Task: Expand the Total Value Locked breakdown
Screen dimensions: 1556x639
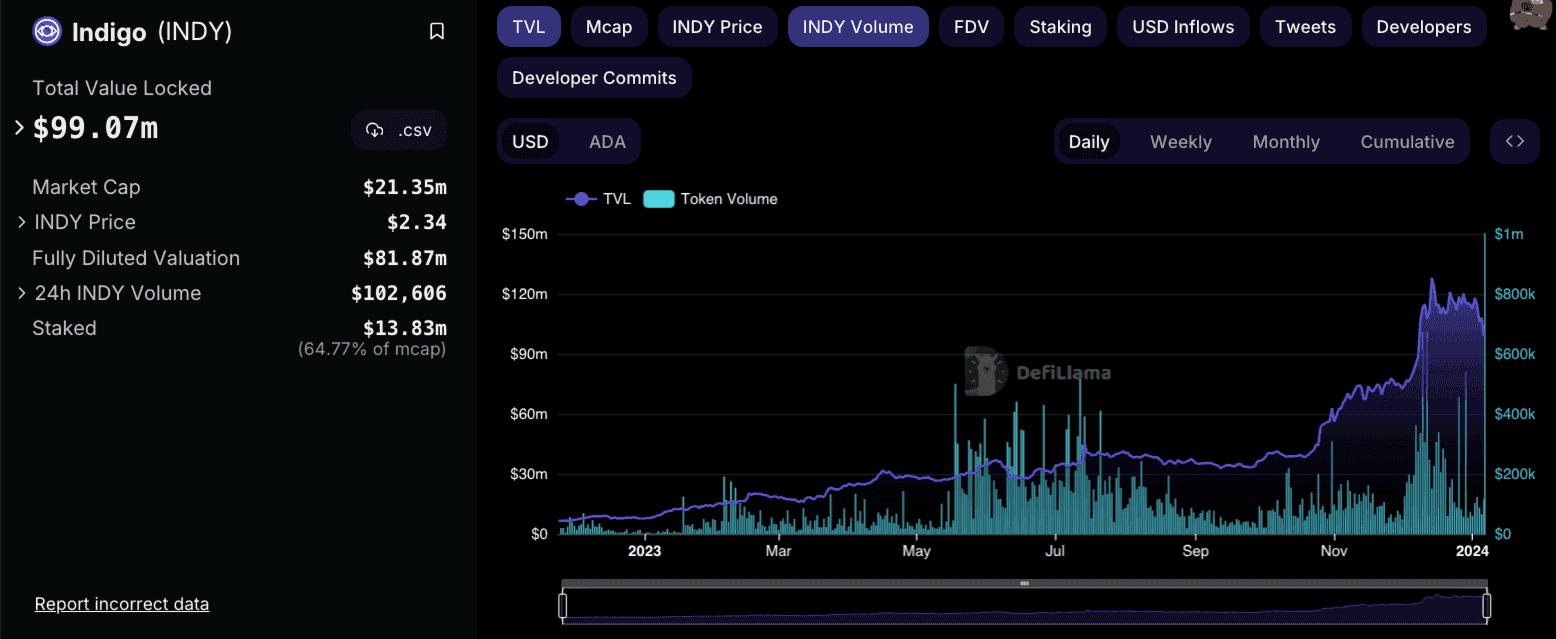Action: [x=19, y=128]
